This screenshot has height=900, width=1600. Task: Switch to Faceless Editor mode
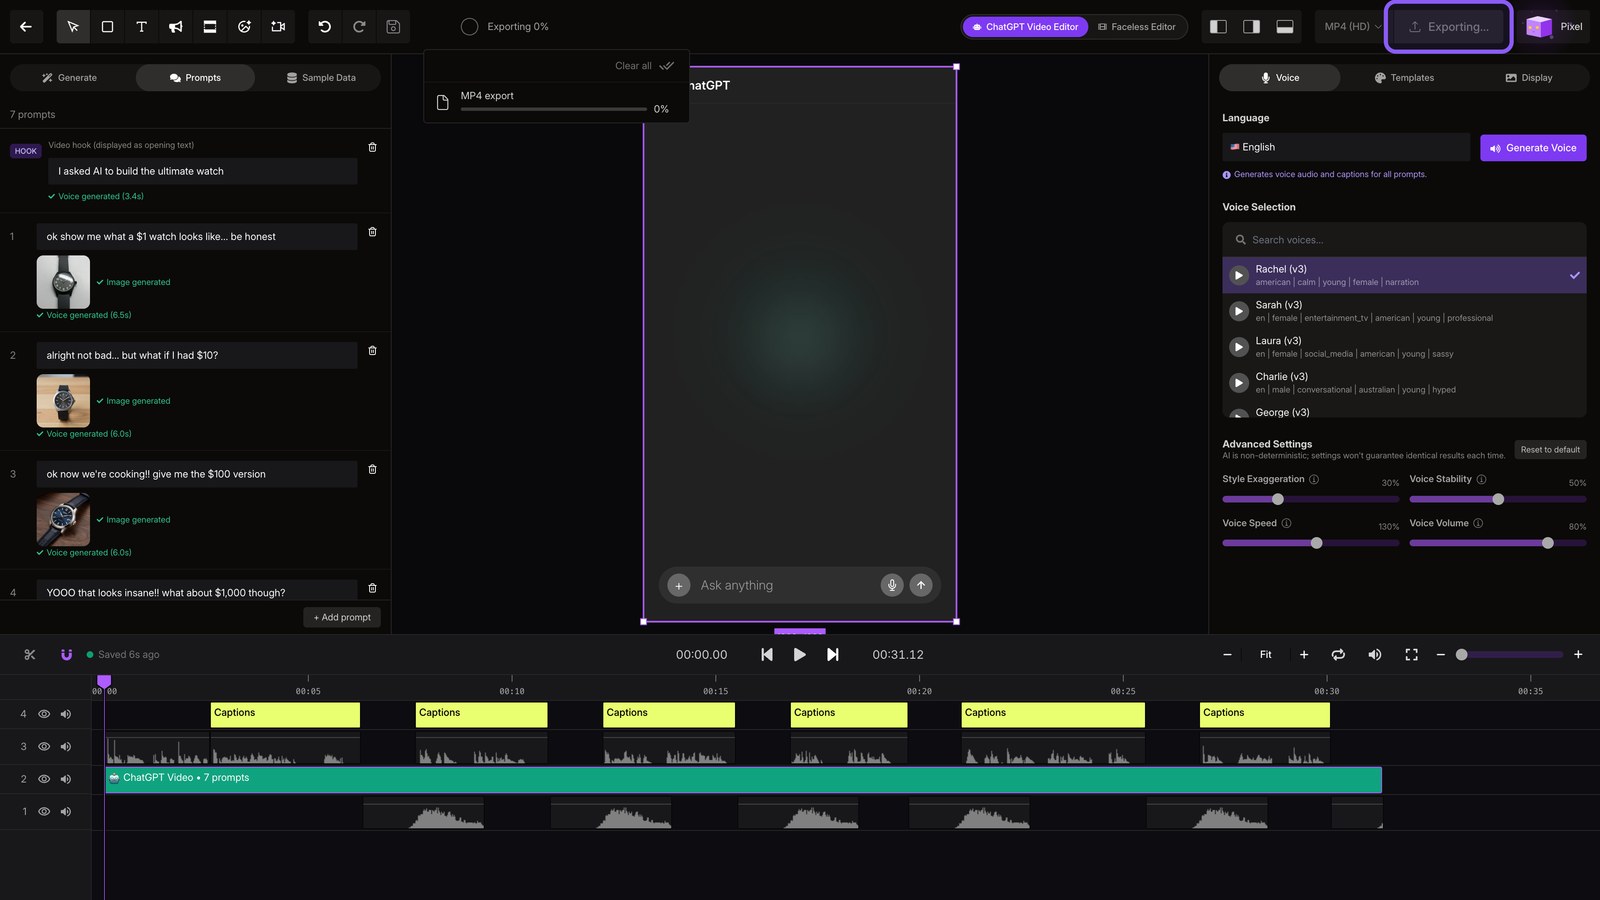(x=1137, y=27)
